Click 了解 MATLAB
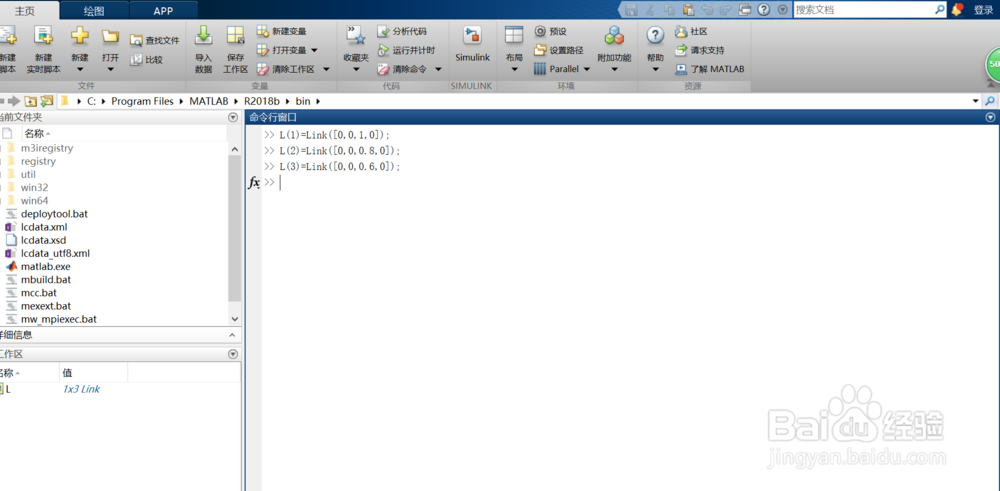The height and width of the screenshot is (491, 1000). pyautogui.click(x=710, y=69)
